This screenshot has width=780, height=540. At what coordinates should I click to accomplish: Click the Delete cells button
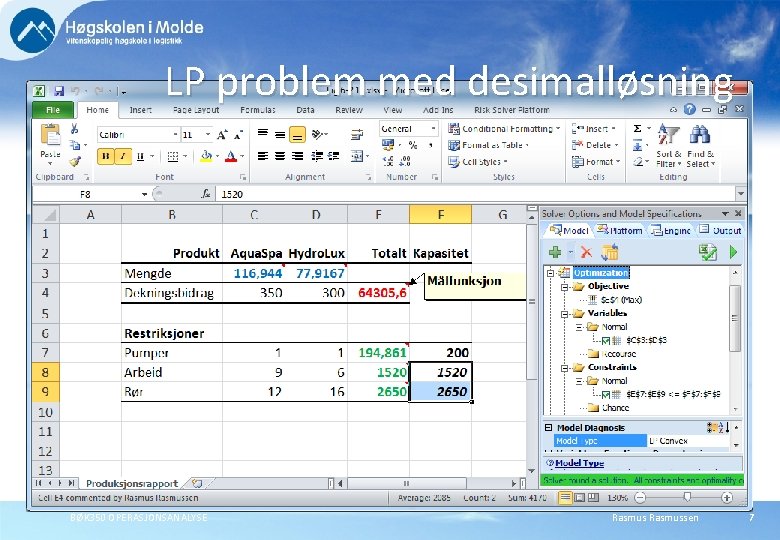click(x=594, y=145)
